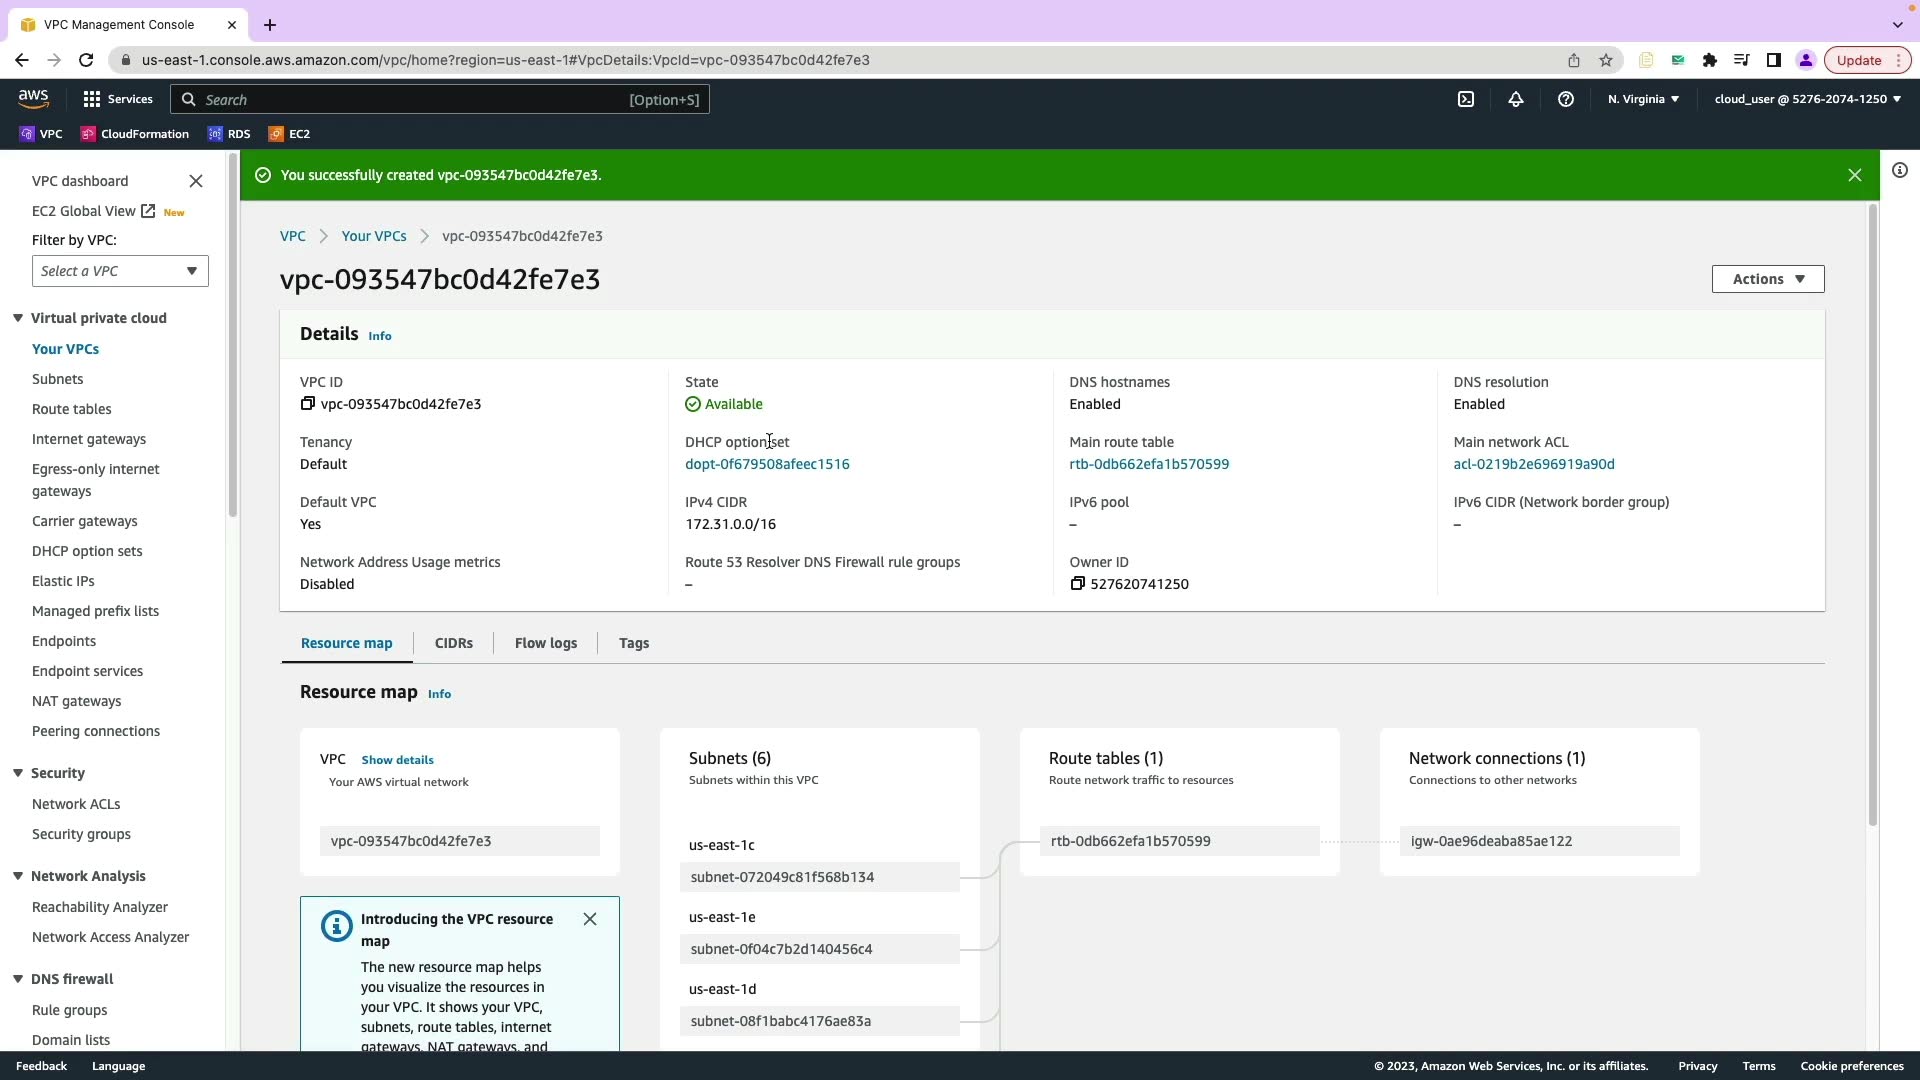Screen dimensions: 1920x1080
Task: Open AWS CloudShell icon in top bar
Action: 1466,99
